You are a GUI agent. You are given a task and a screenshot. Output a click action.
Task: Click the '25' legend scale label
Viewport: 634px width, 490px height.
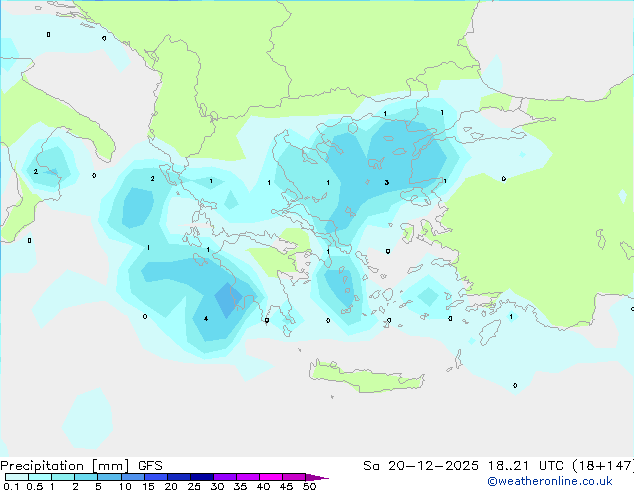(194, 486)
